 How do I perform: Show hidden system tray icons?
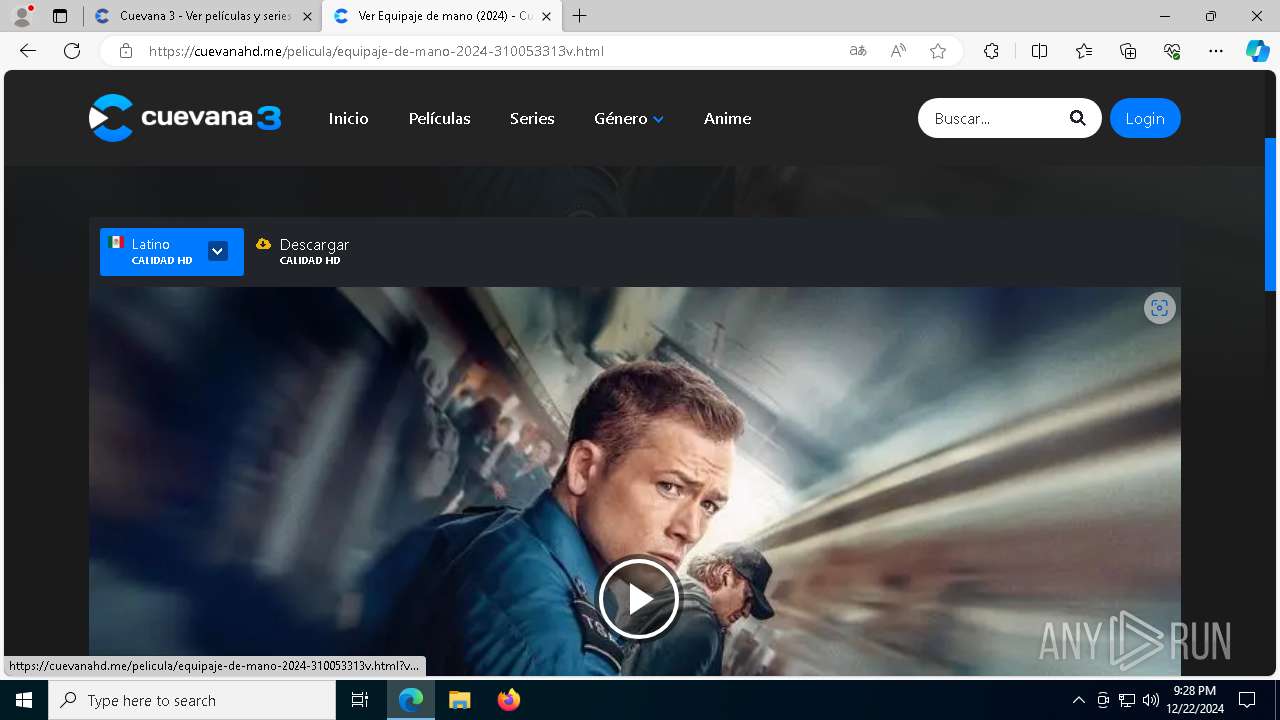tap(1078, 700)
